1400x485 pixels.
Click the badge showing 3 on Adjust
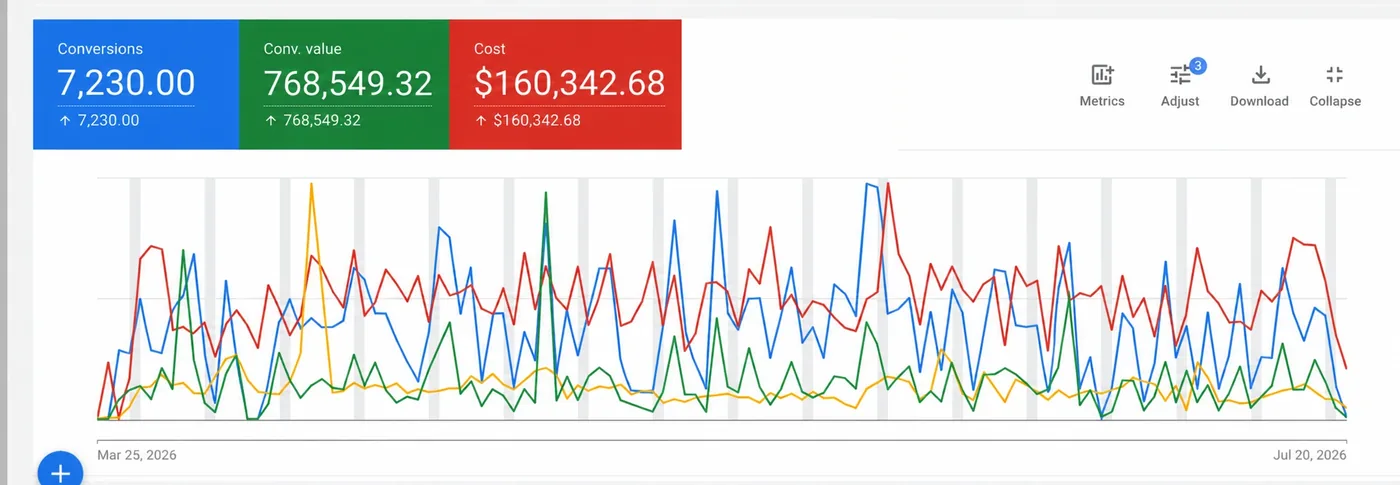click(x=1198, y=67)
